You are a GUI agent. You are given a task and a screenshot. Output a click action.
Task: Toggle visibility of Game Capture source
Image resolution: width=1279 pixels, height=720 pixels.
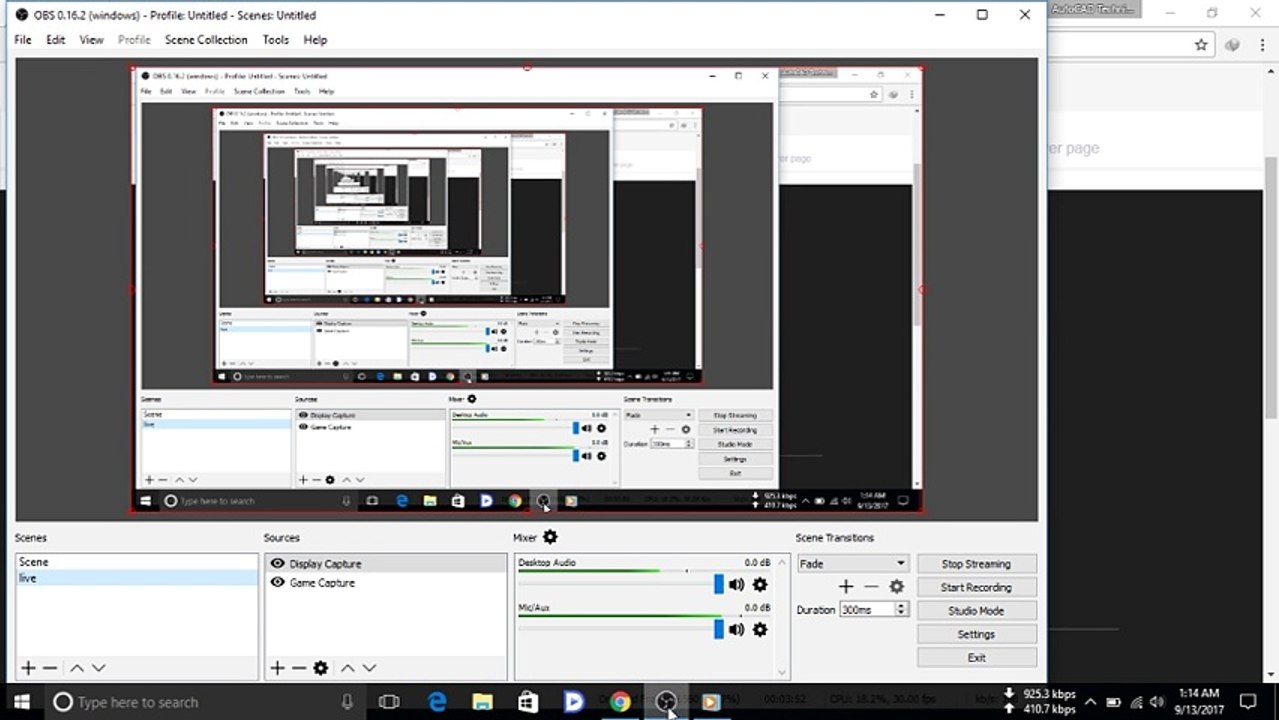(x=277, y=582)
